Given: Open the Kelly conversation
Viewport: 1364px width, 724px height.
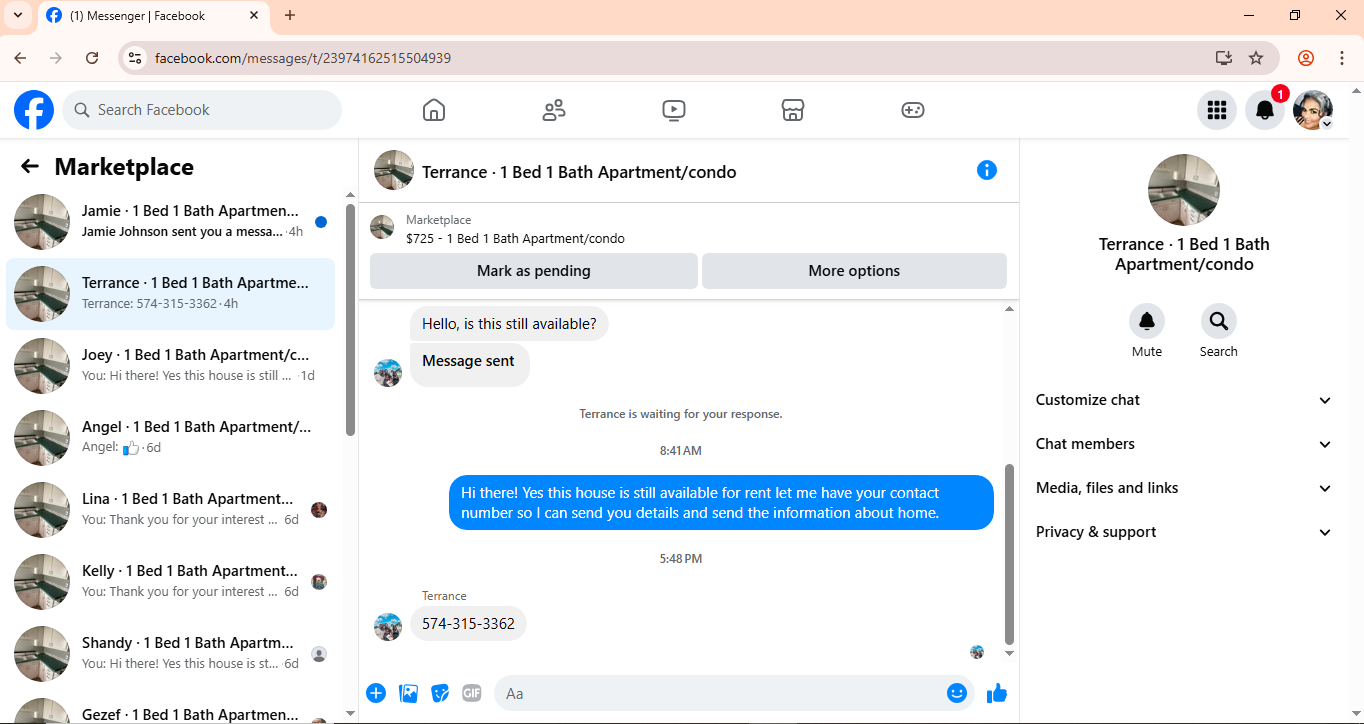Looking at the screenshot, I should point(171,582).
